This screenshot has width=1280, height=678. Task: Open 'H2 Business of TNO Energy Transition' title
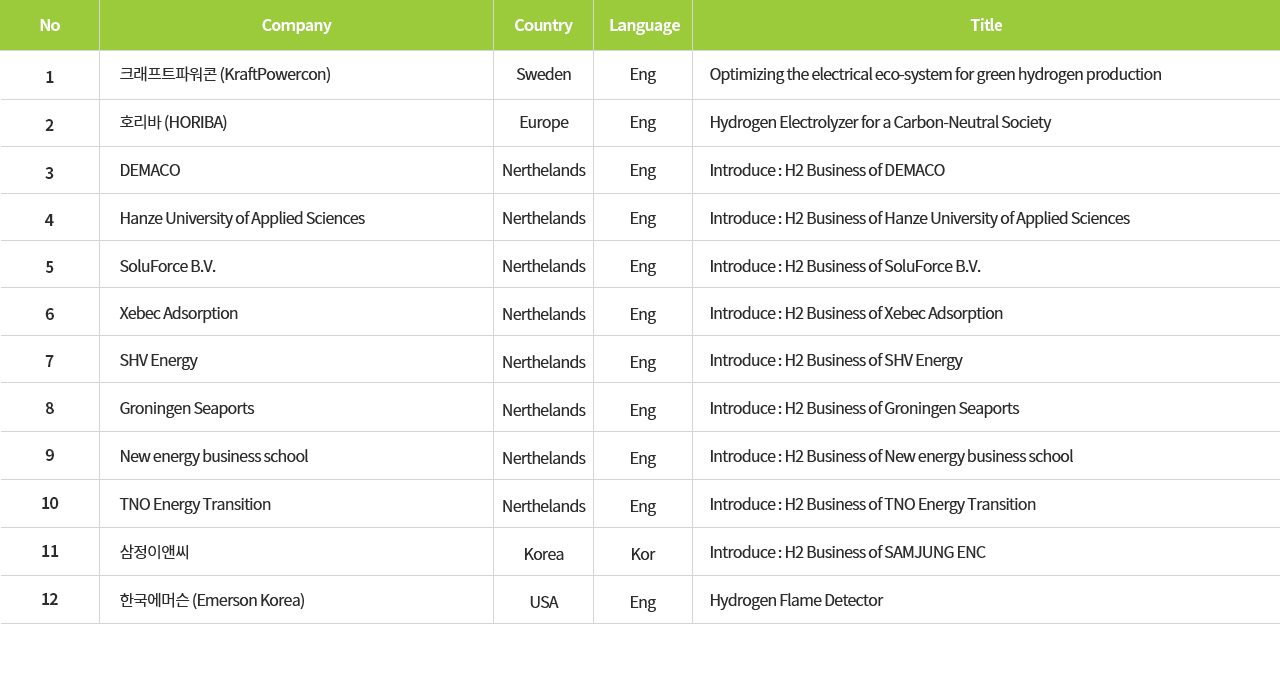[872, 504]
